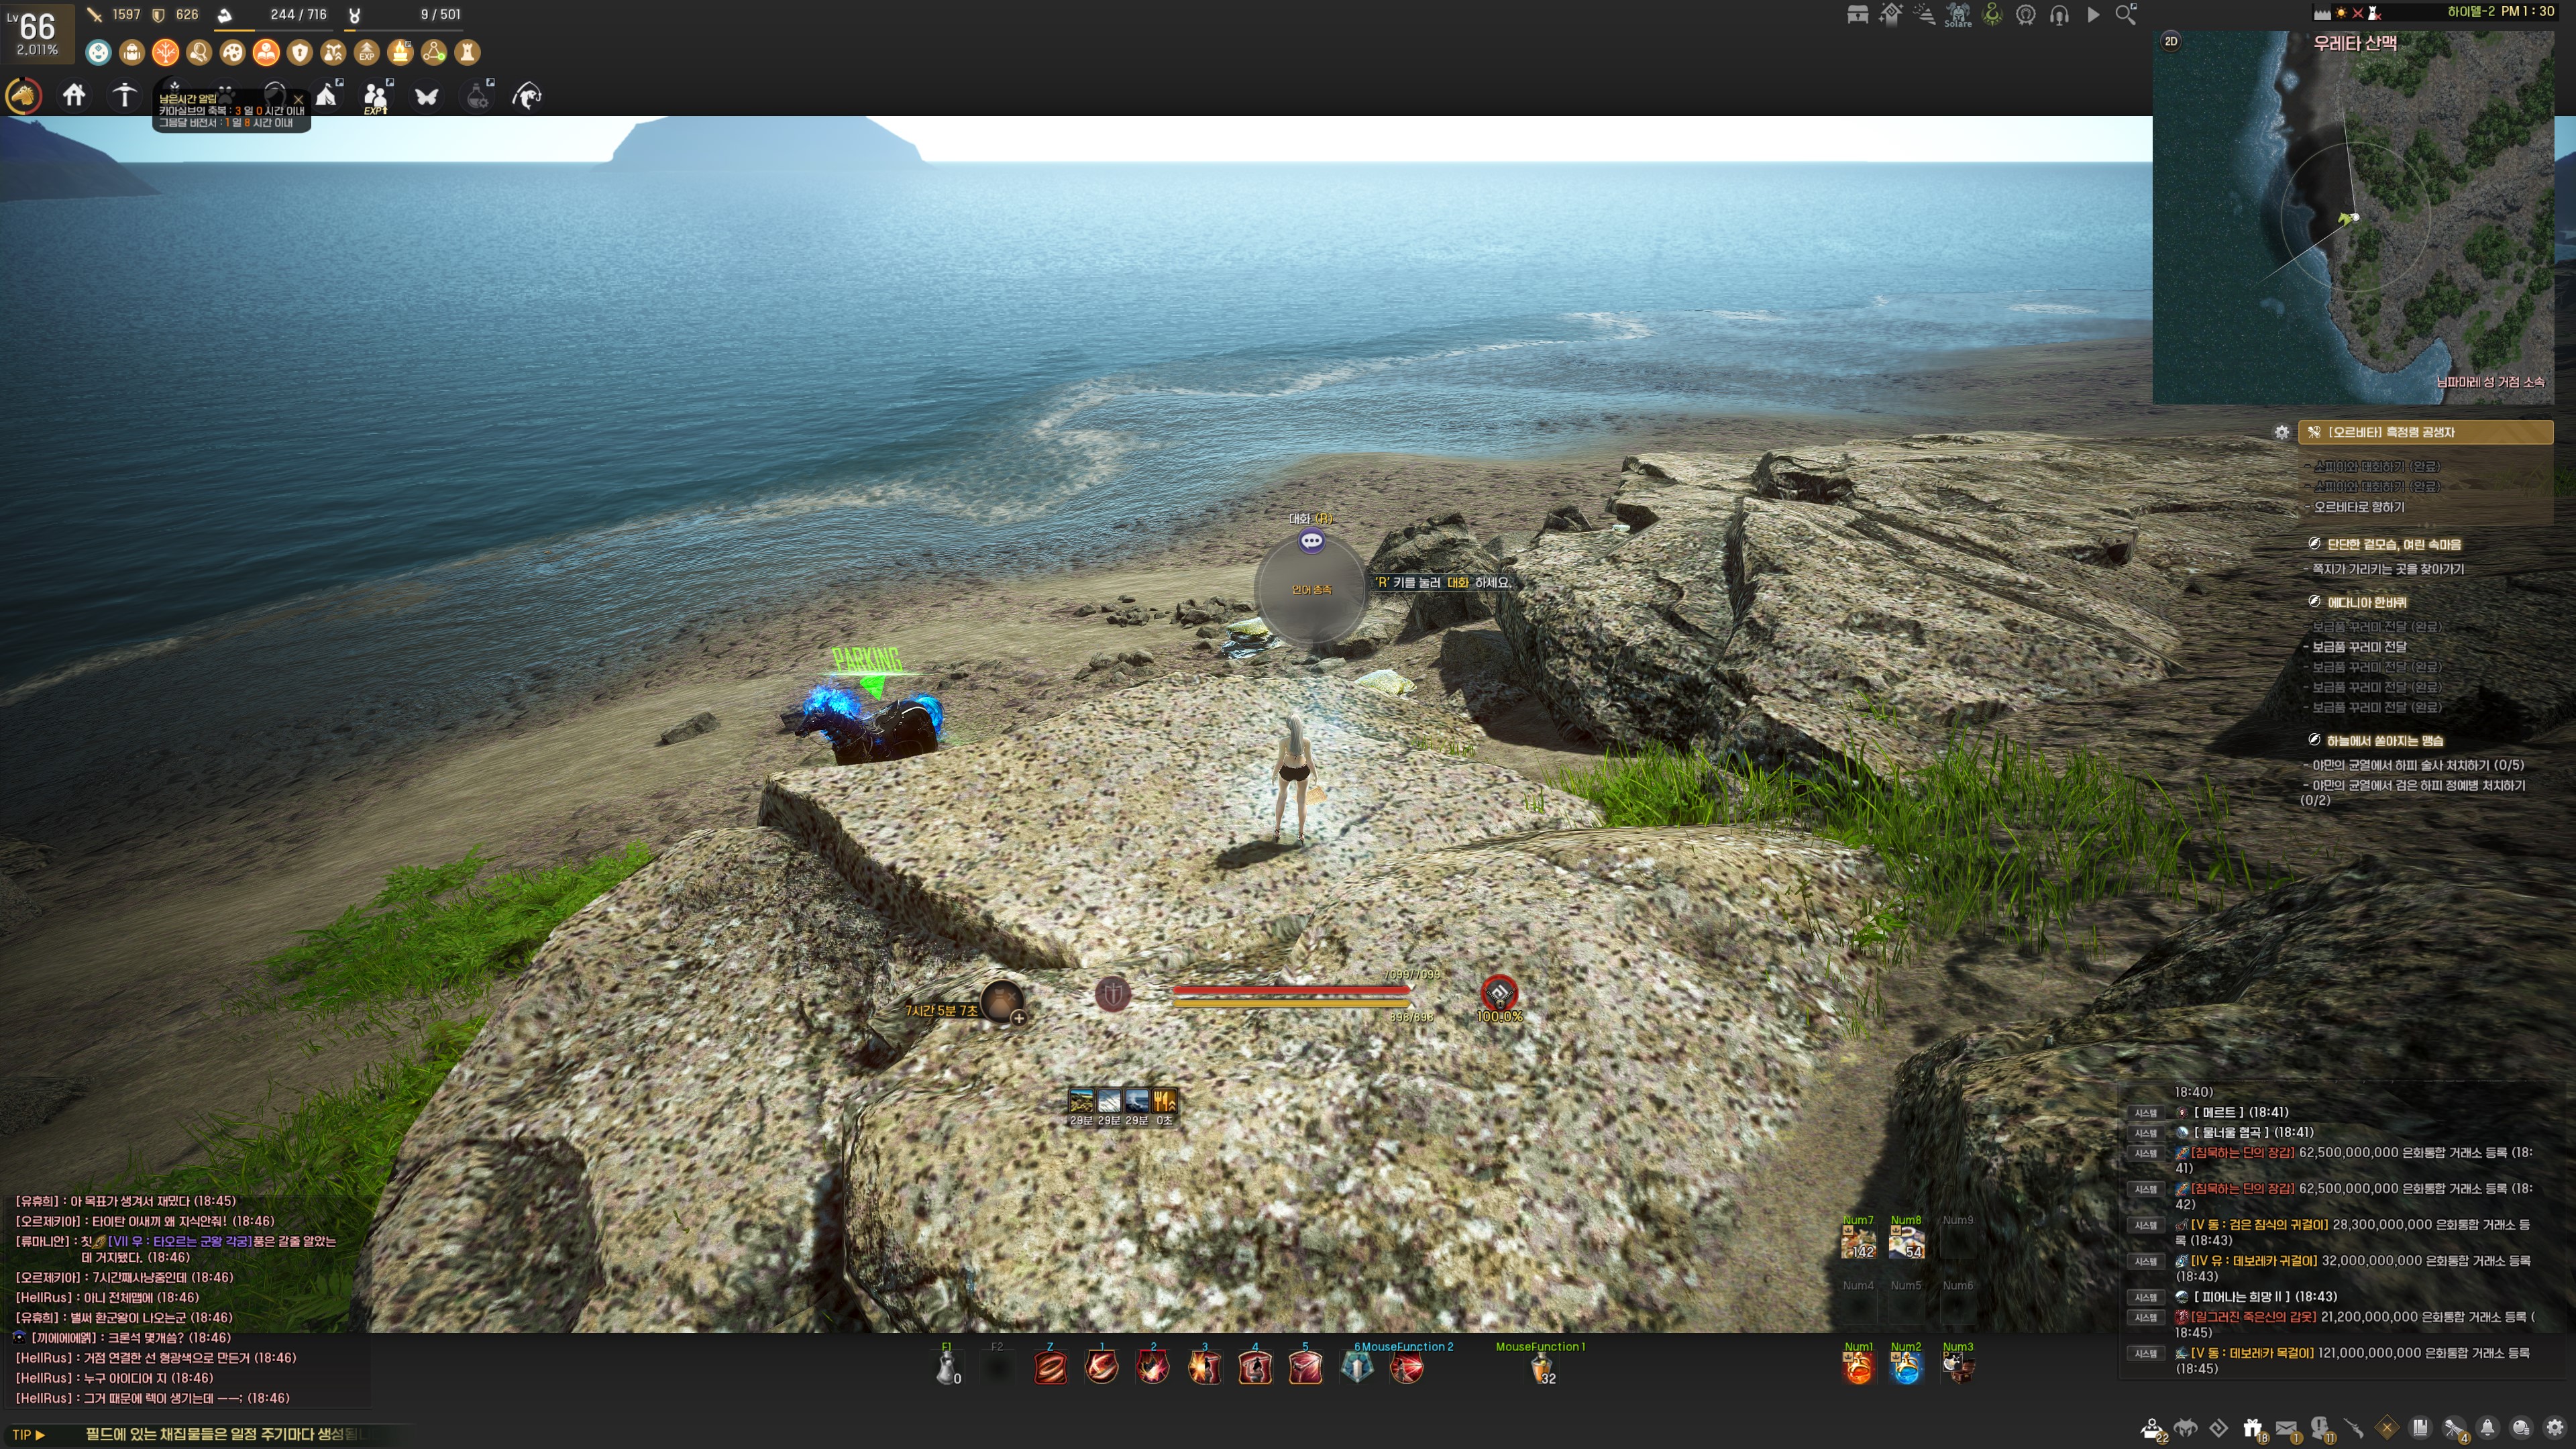This screenshot has height=1449, width=2576.
Task: Toggle the EXP buff icon
Action: click(x=367, y=52)
